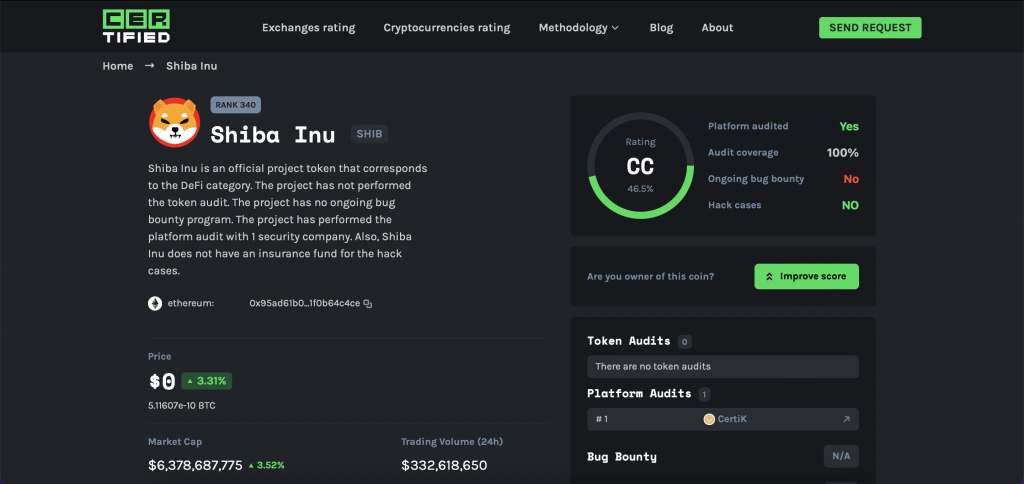Click the SEND REQUEST button

tap(870, 27)
